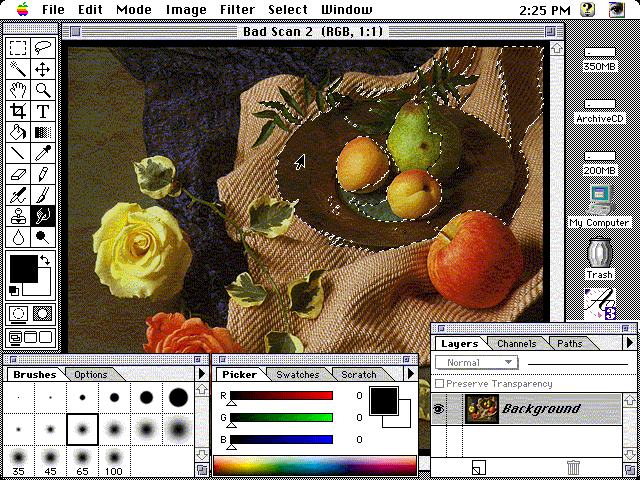Click the Zoom magnifier tool
Viewport: 640px width, 480px height.
[43, 90]
